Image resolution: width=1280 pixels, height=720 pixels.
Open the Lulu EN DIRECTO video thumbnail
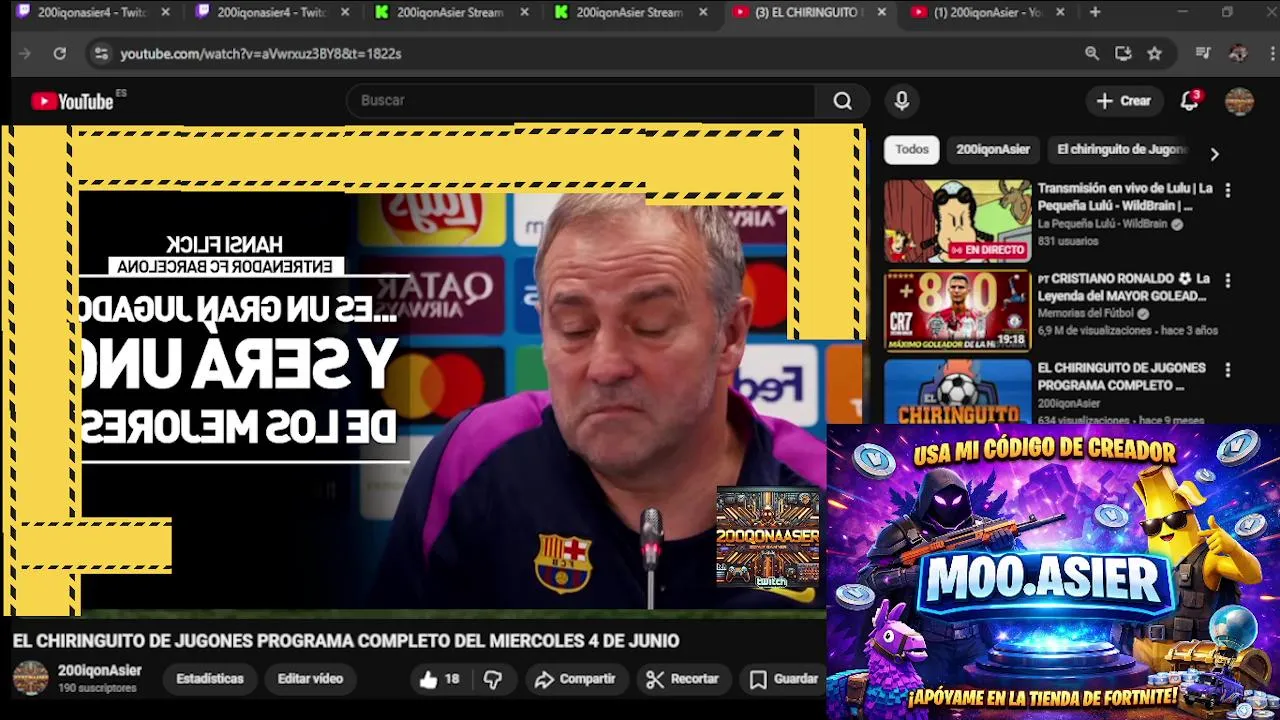957,221
